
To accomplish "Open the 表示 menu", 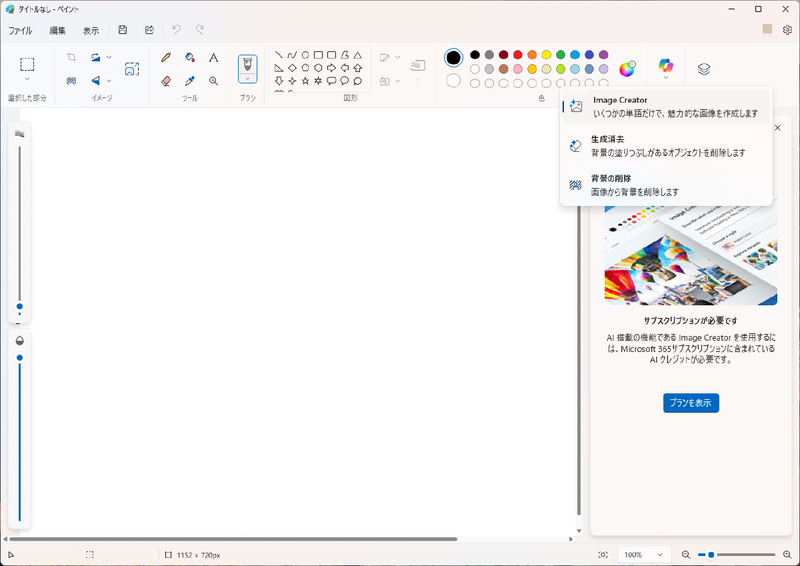I will [x=91, y=31].
